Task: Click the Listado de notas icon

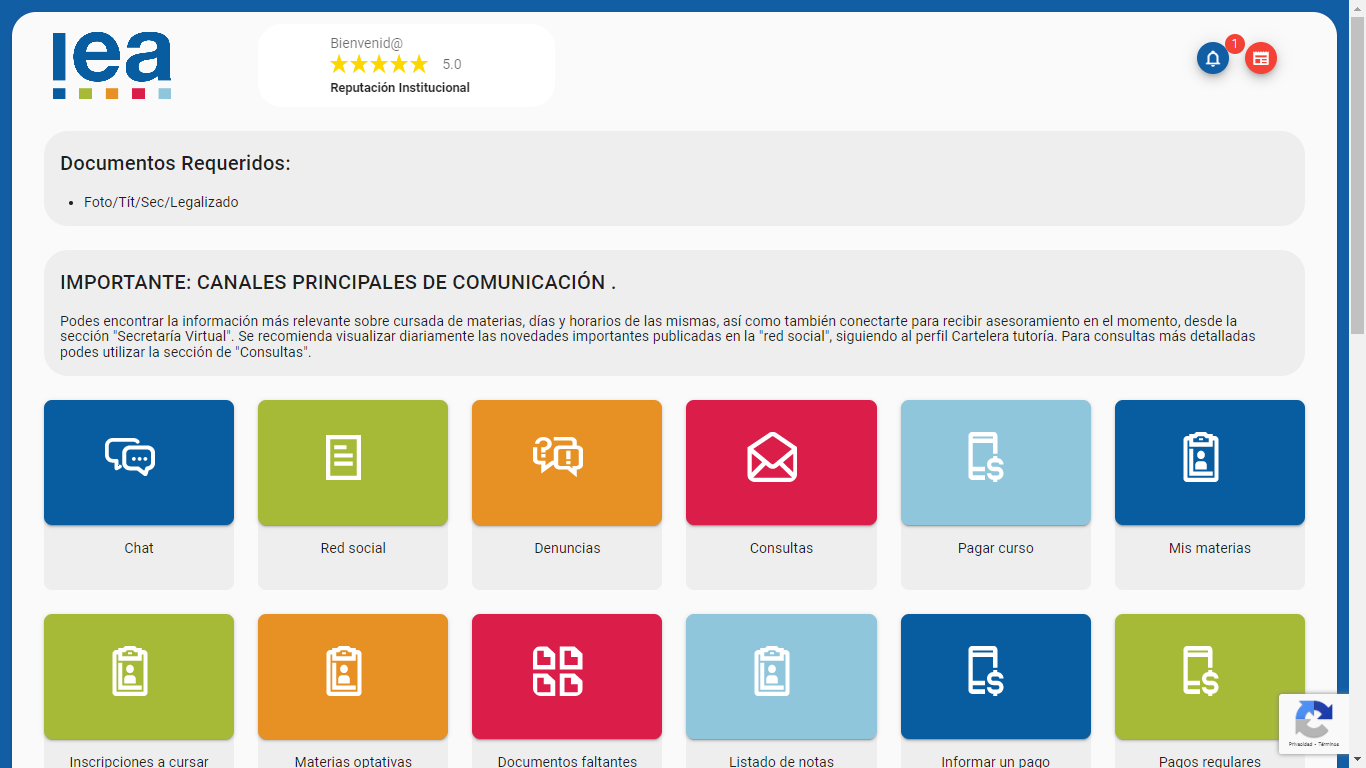Action: pos(772,671)
